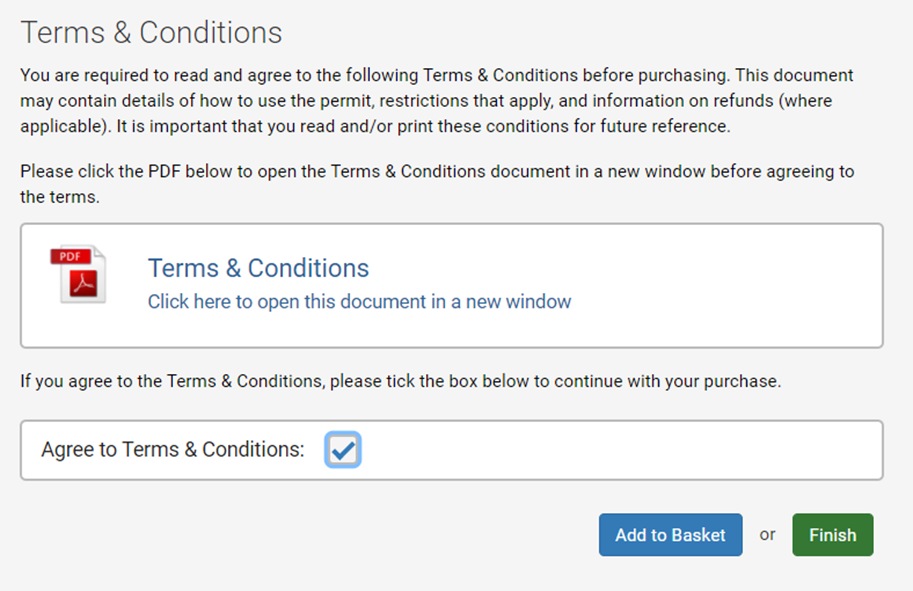913x591 pixels.
Task: Click the paragraph starting "You are required to read"
Action: [437, 101]
